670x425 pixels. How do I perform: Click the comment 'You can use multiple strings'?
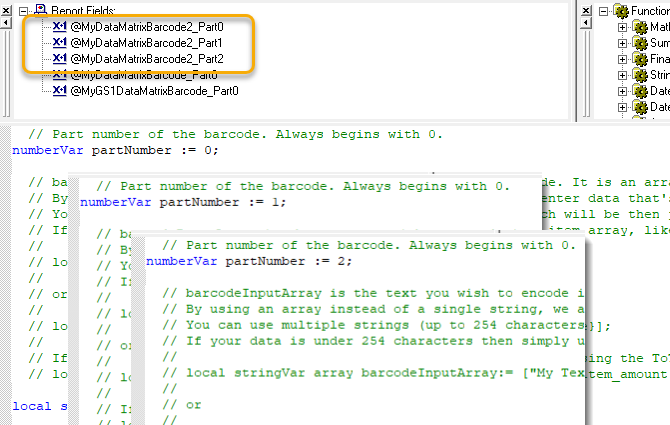(x=373, y=325)
